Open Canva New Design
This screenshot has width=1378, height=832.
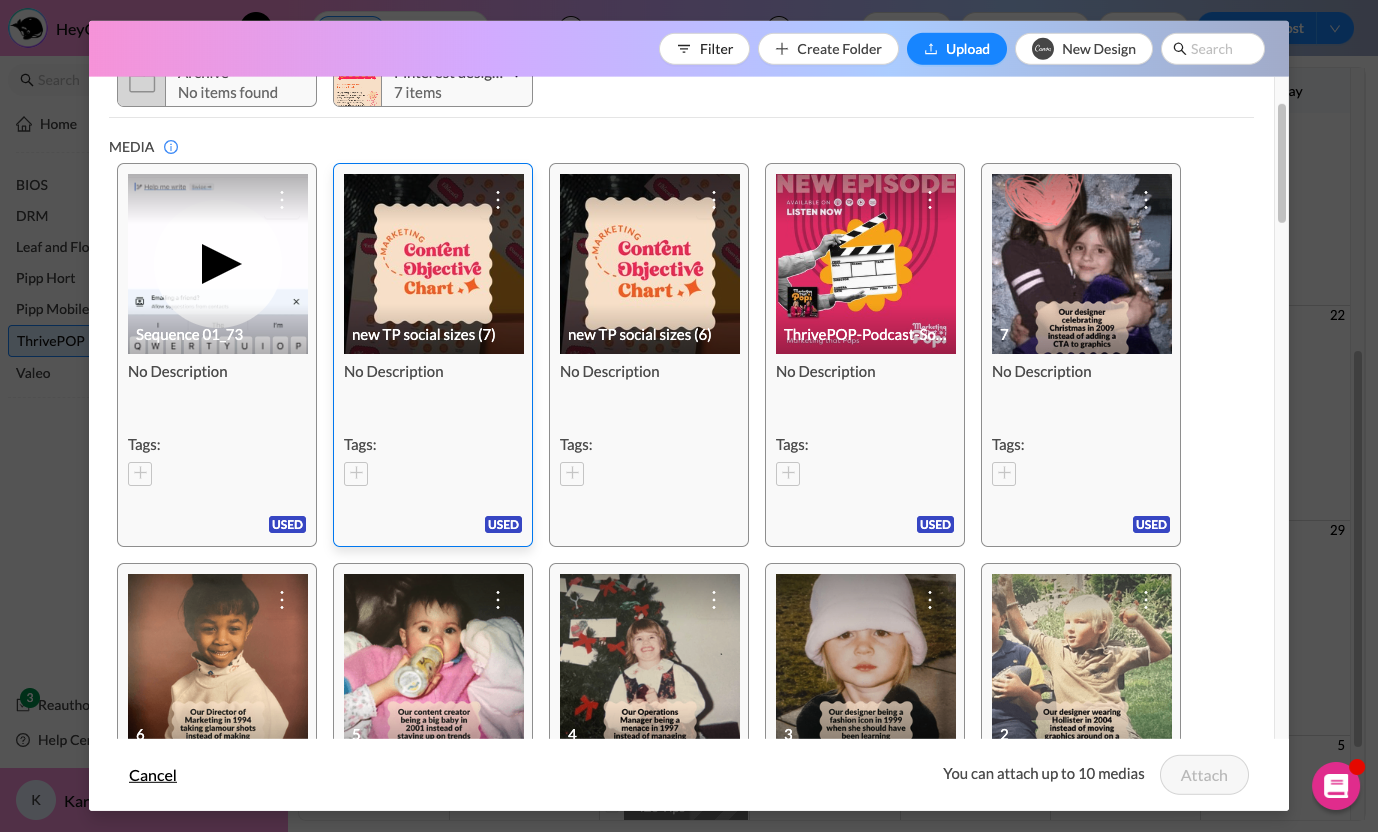pos(1083,49)
